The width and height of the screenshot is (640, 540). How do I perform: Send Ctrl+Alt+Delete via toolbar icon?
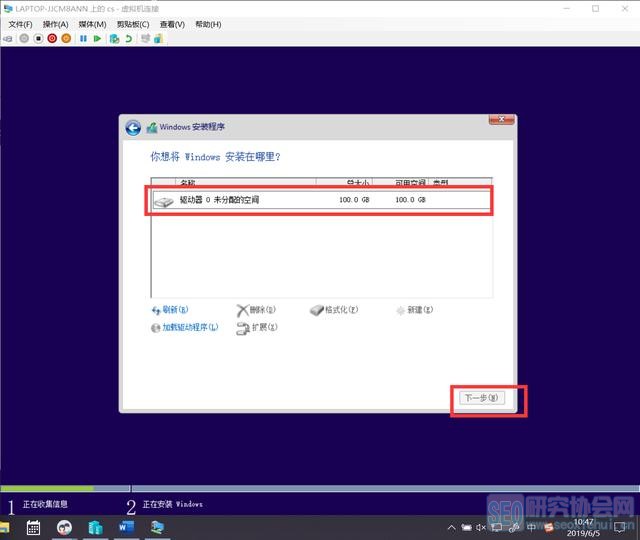tap(8, 39)
